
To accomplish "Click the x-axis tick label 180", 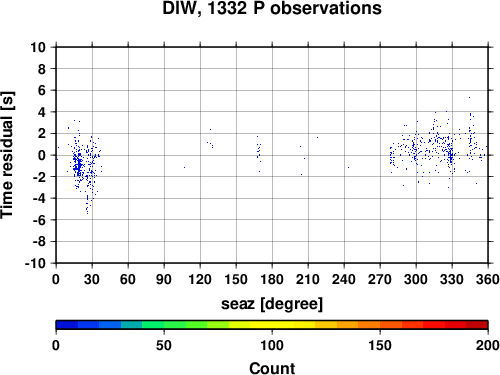I will click(x=272, y=279).
